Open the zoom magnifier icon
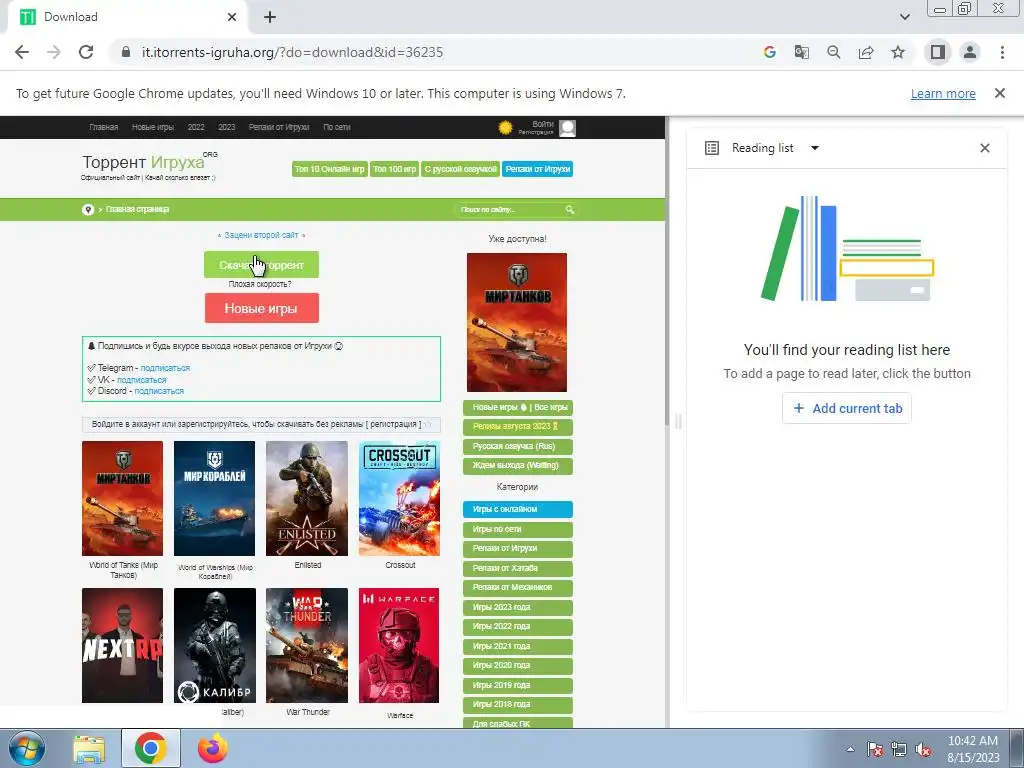Screen dimensions: 1024x768 [833, 52]
